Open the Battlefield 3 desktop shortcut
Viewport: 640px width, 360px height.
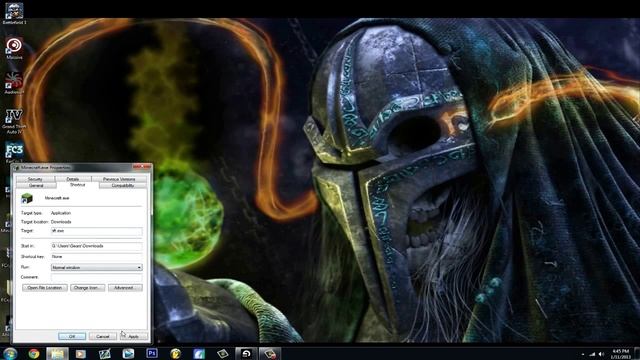click(14, 12)
